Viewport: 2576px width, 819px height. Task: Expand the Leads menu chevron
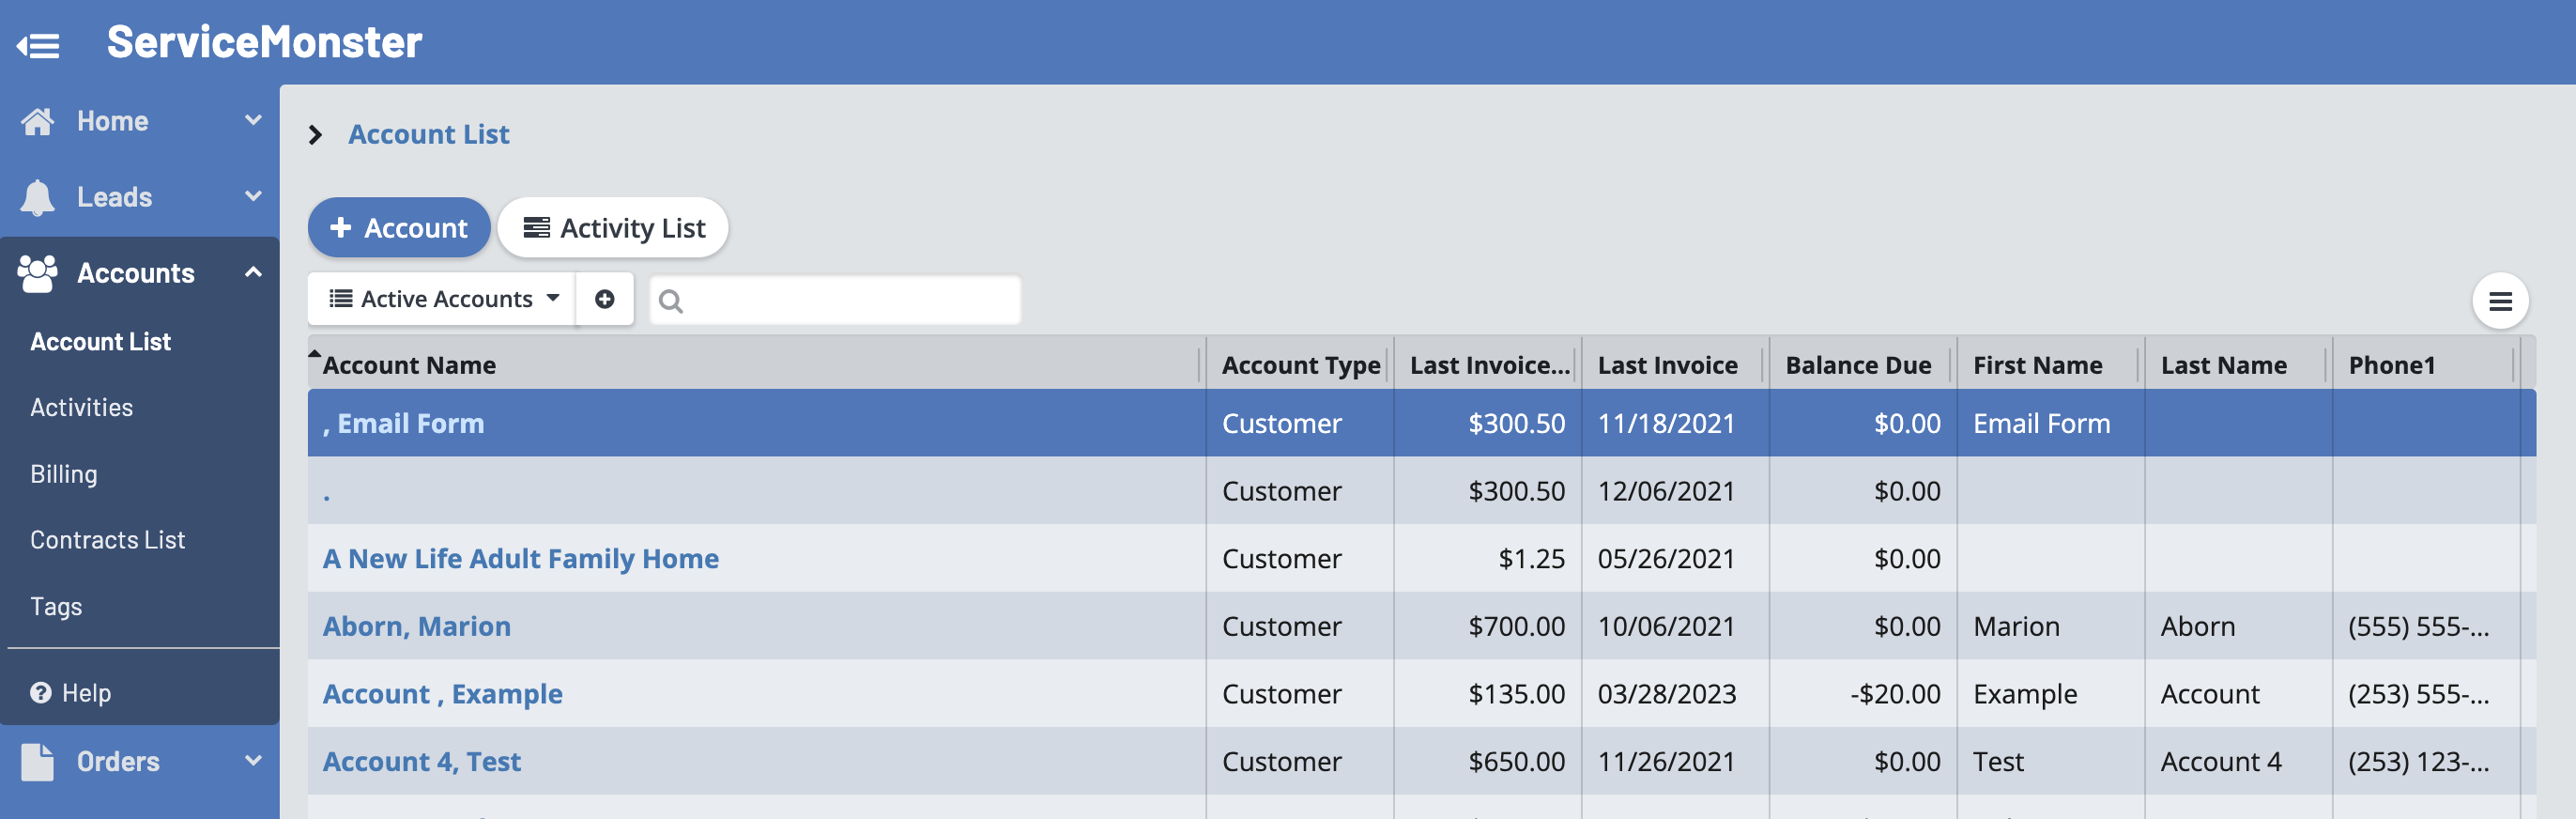coord(253,196)
